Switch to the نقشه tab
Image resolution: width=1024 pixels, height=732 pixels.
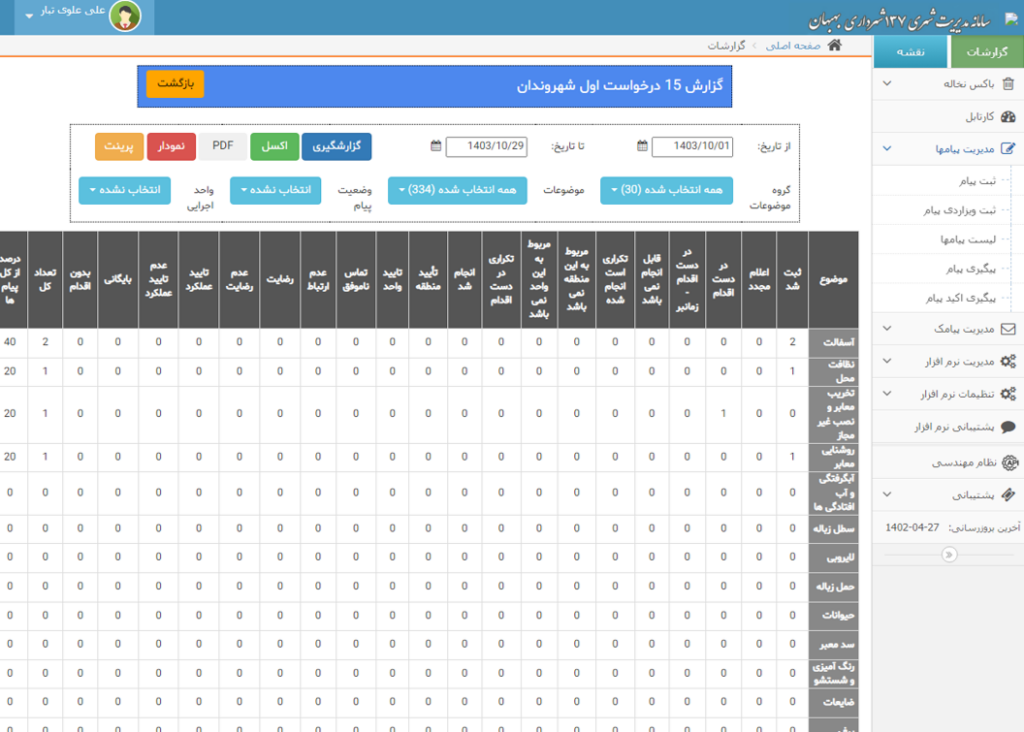coord(910,52)
